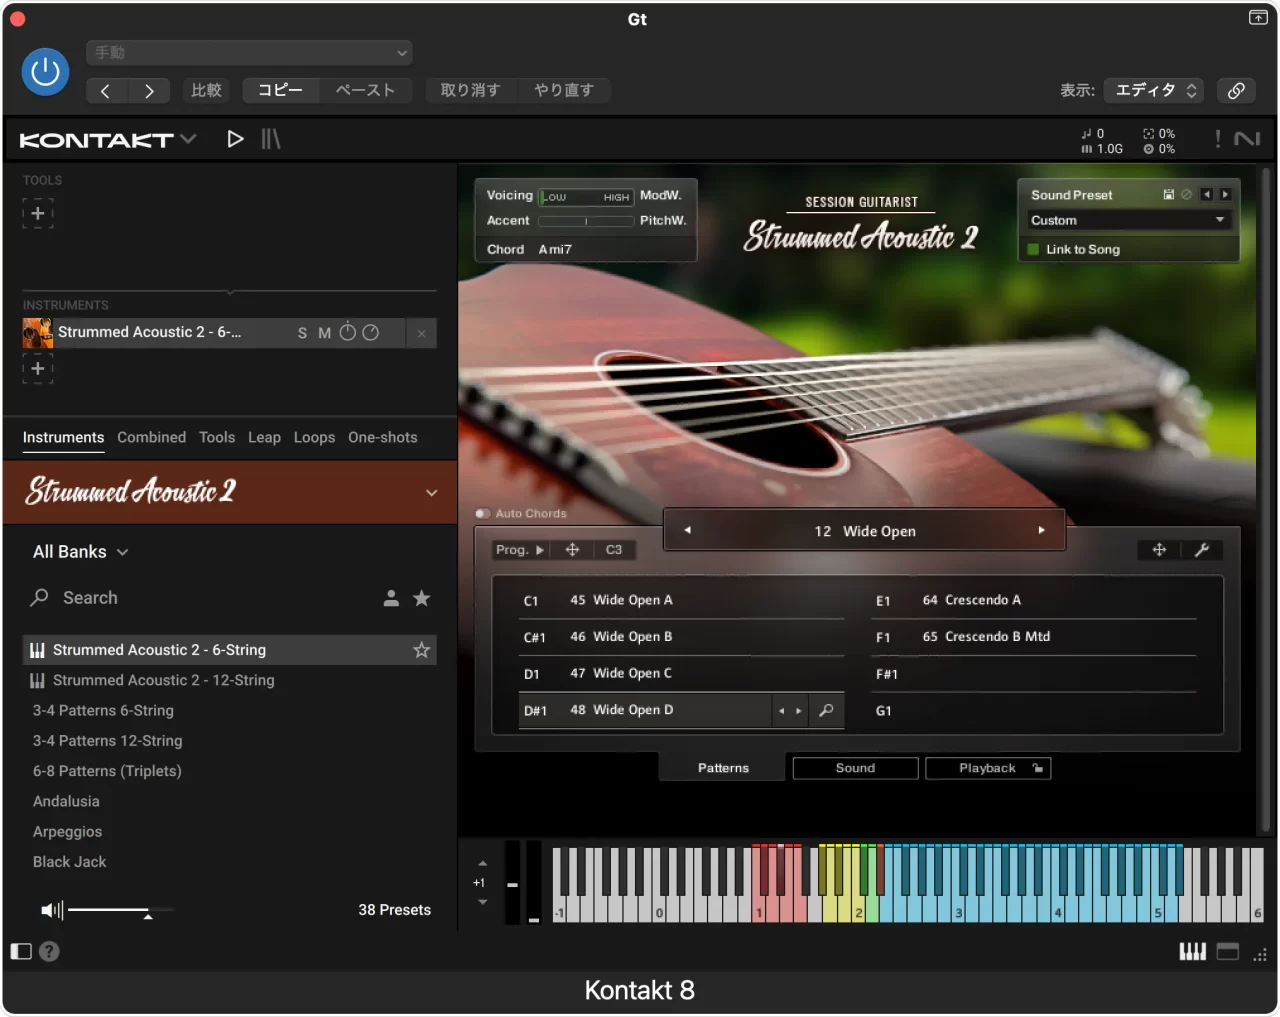Save the sound preset with disk icon
The width and height of the screenshot is (1280, 1017).
[x=1168, y=195]
